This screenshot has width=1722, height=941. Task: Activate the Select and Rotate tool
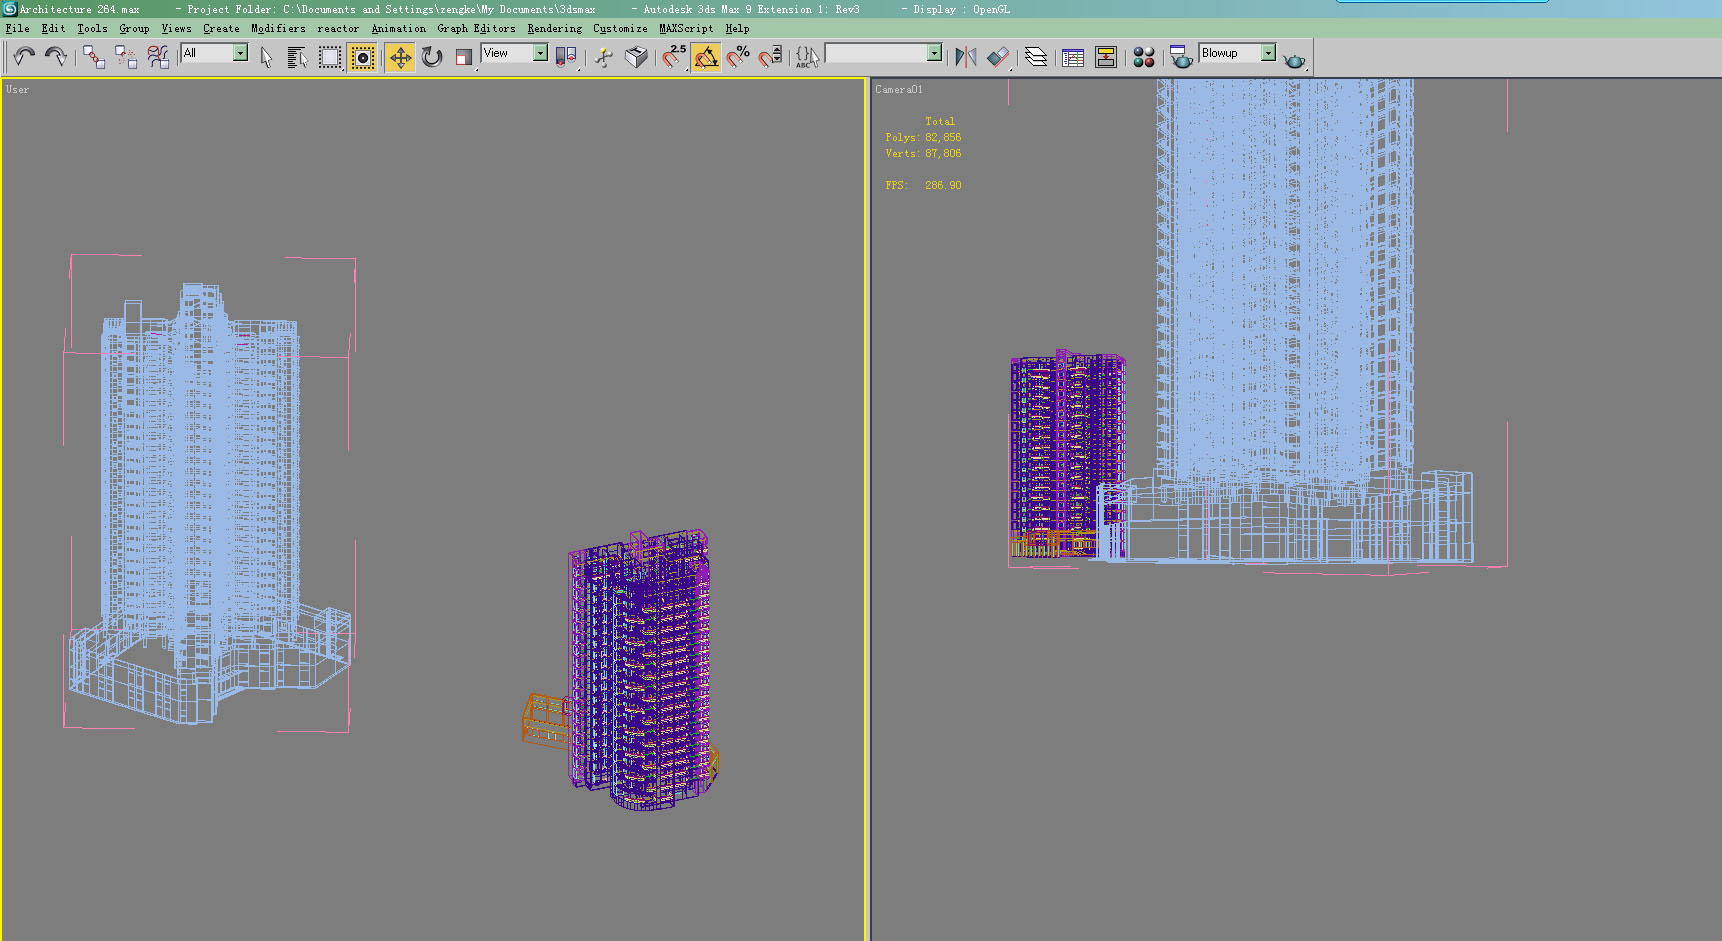pyautogui.click(x=432, y=57)
